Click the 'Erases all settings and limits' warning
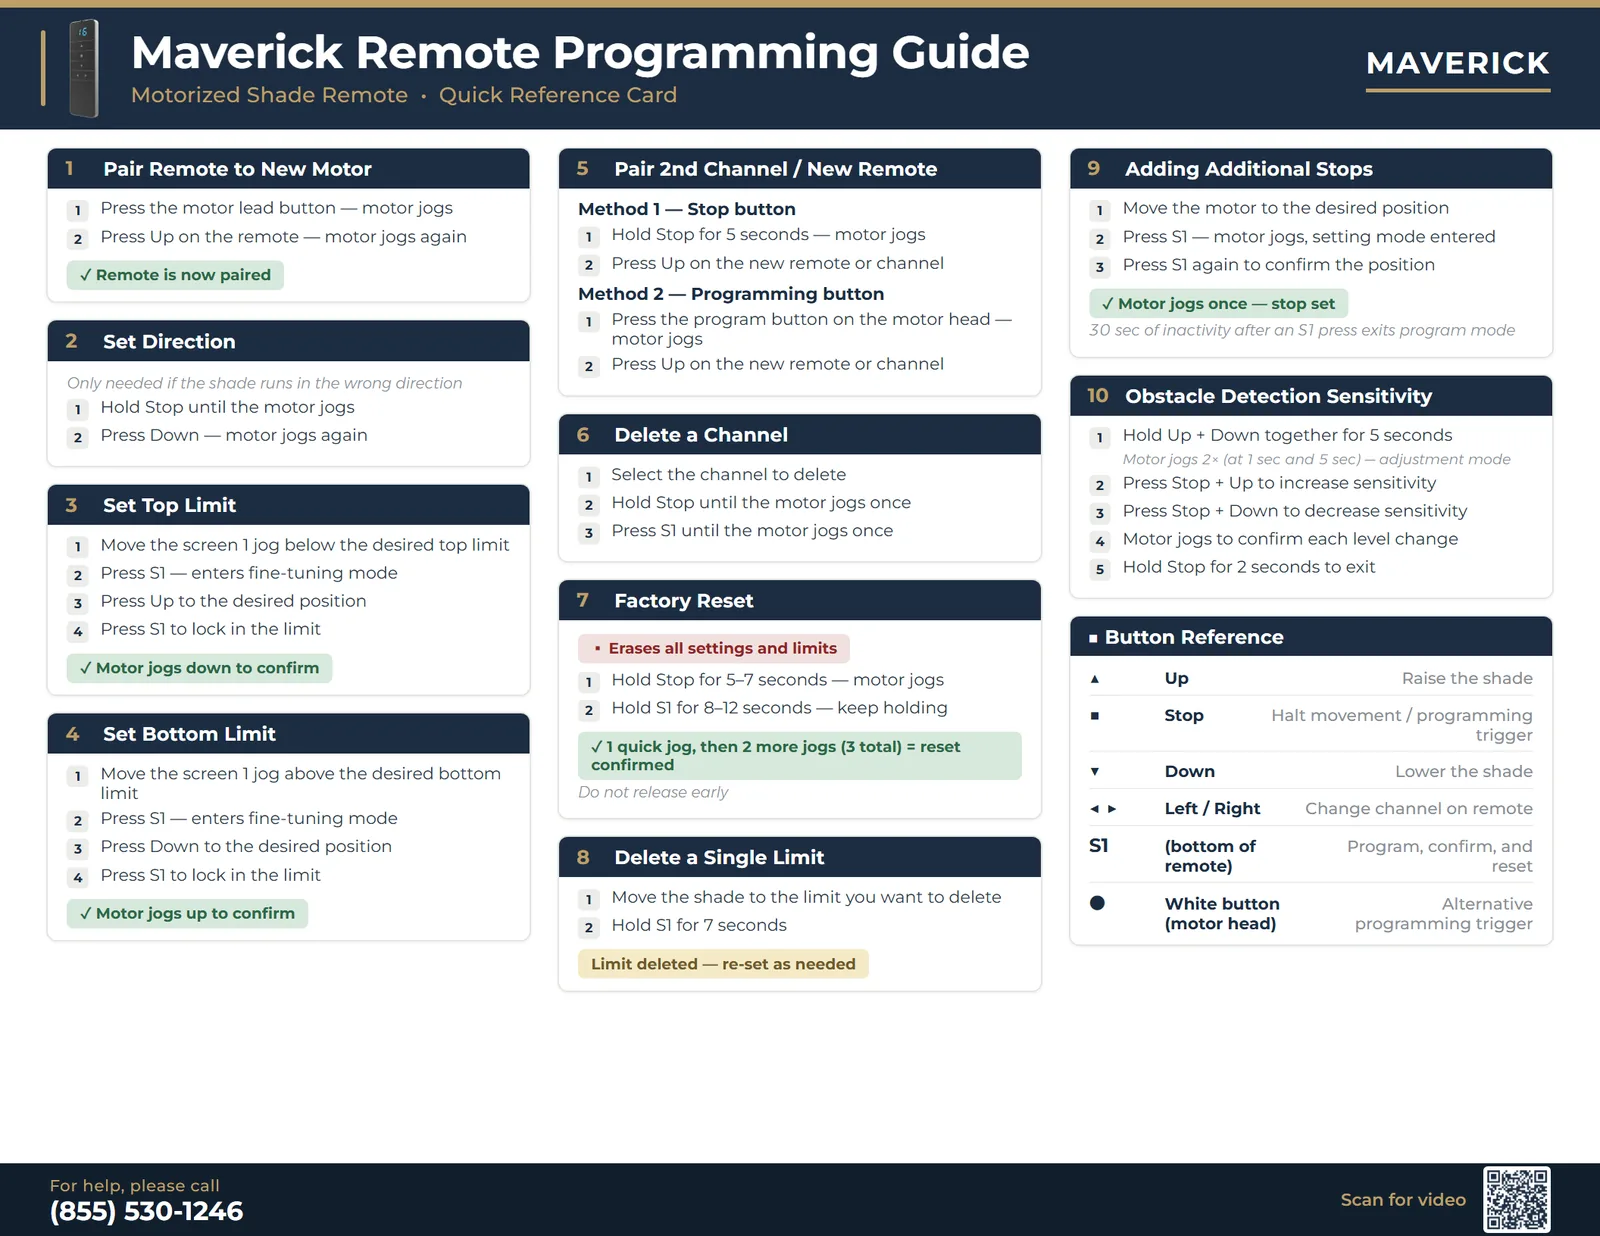The image size is (1600, 1236). (x=714, y=649)
